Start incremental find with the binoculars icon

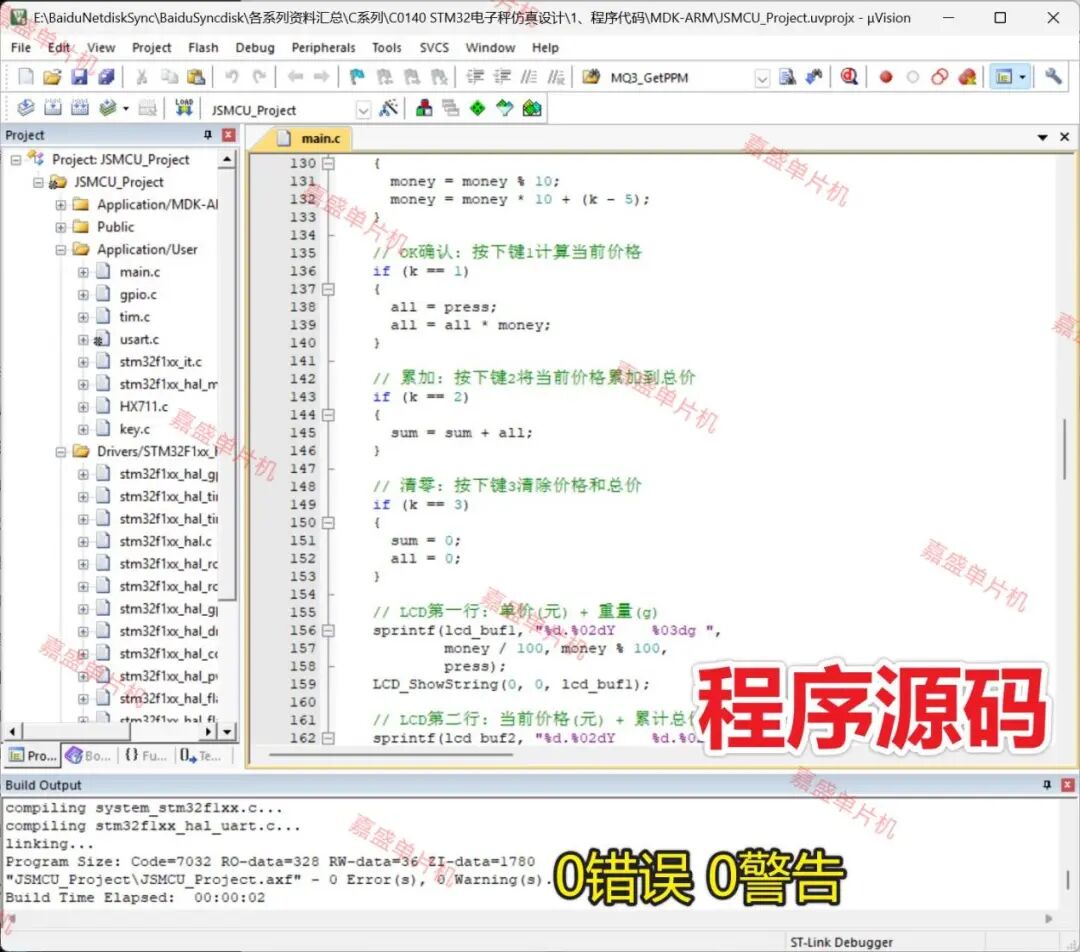pyautogui.click(x=813, y=76)
